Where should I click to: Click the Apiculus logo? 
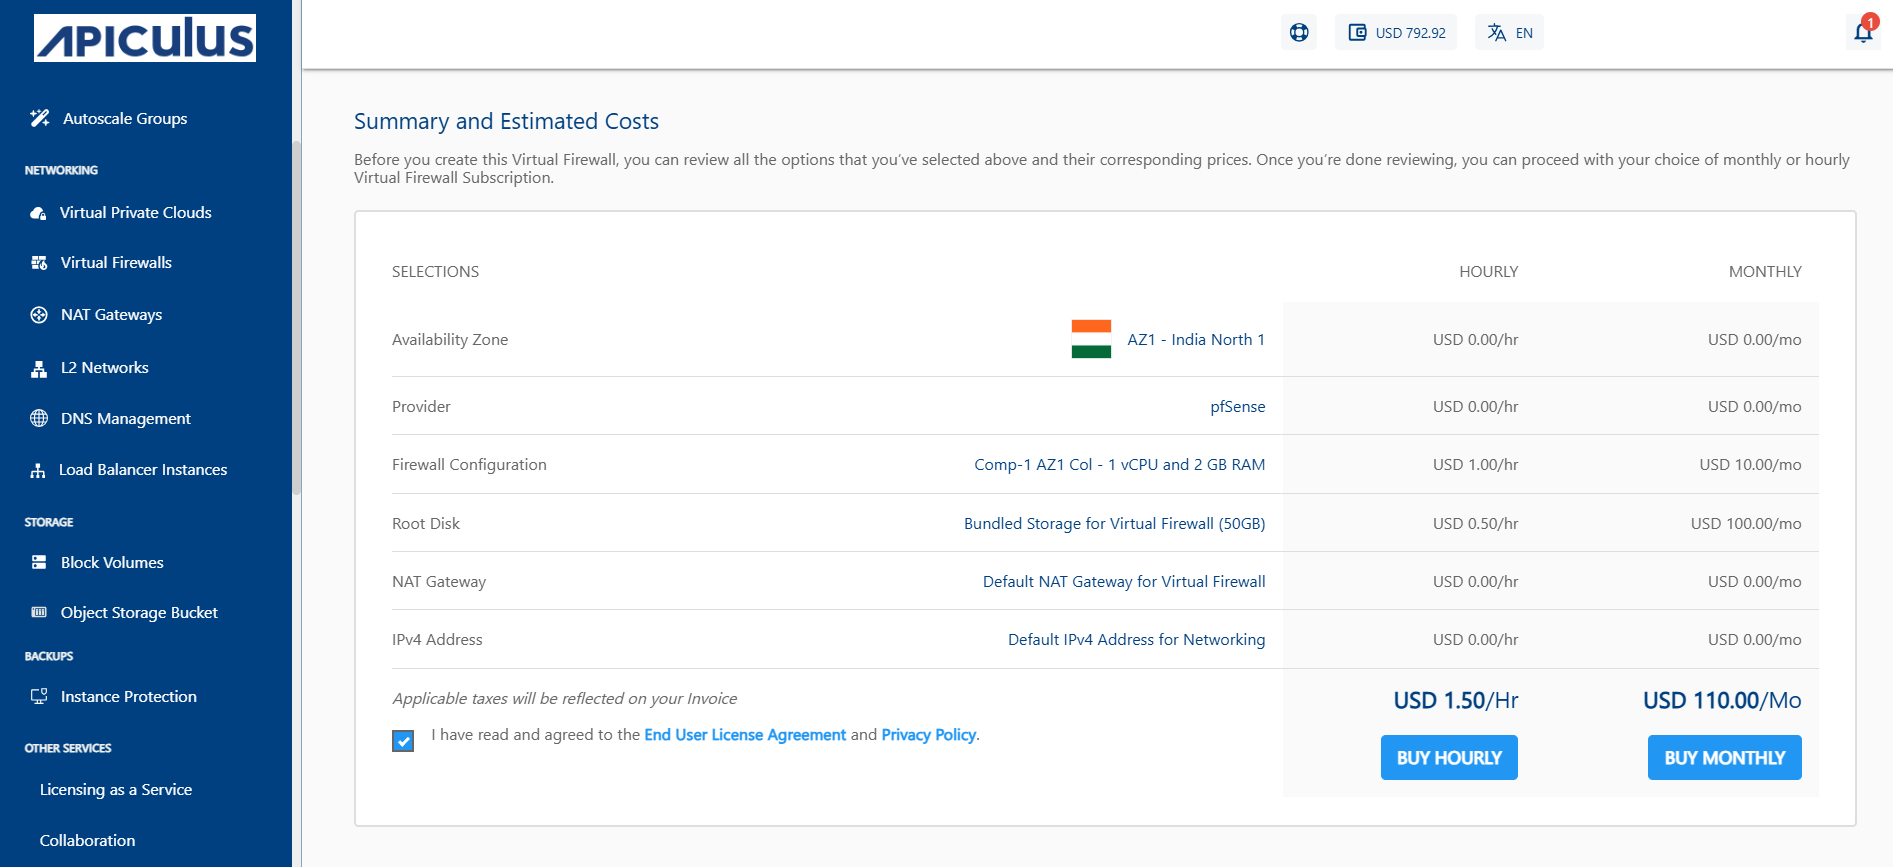point(145,38)
